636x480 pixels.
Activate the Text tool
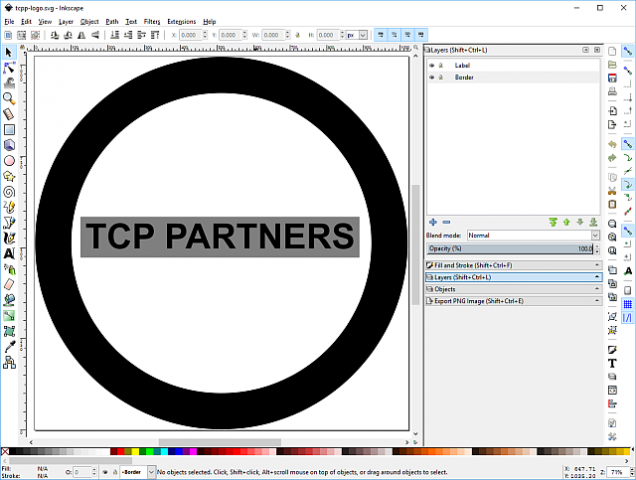click(9, 253)
